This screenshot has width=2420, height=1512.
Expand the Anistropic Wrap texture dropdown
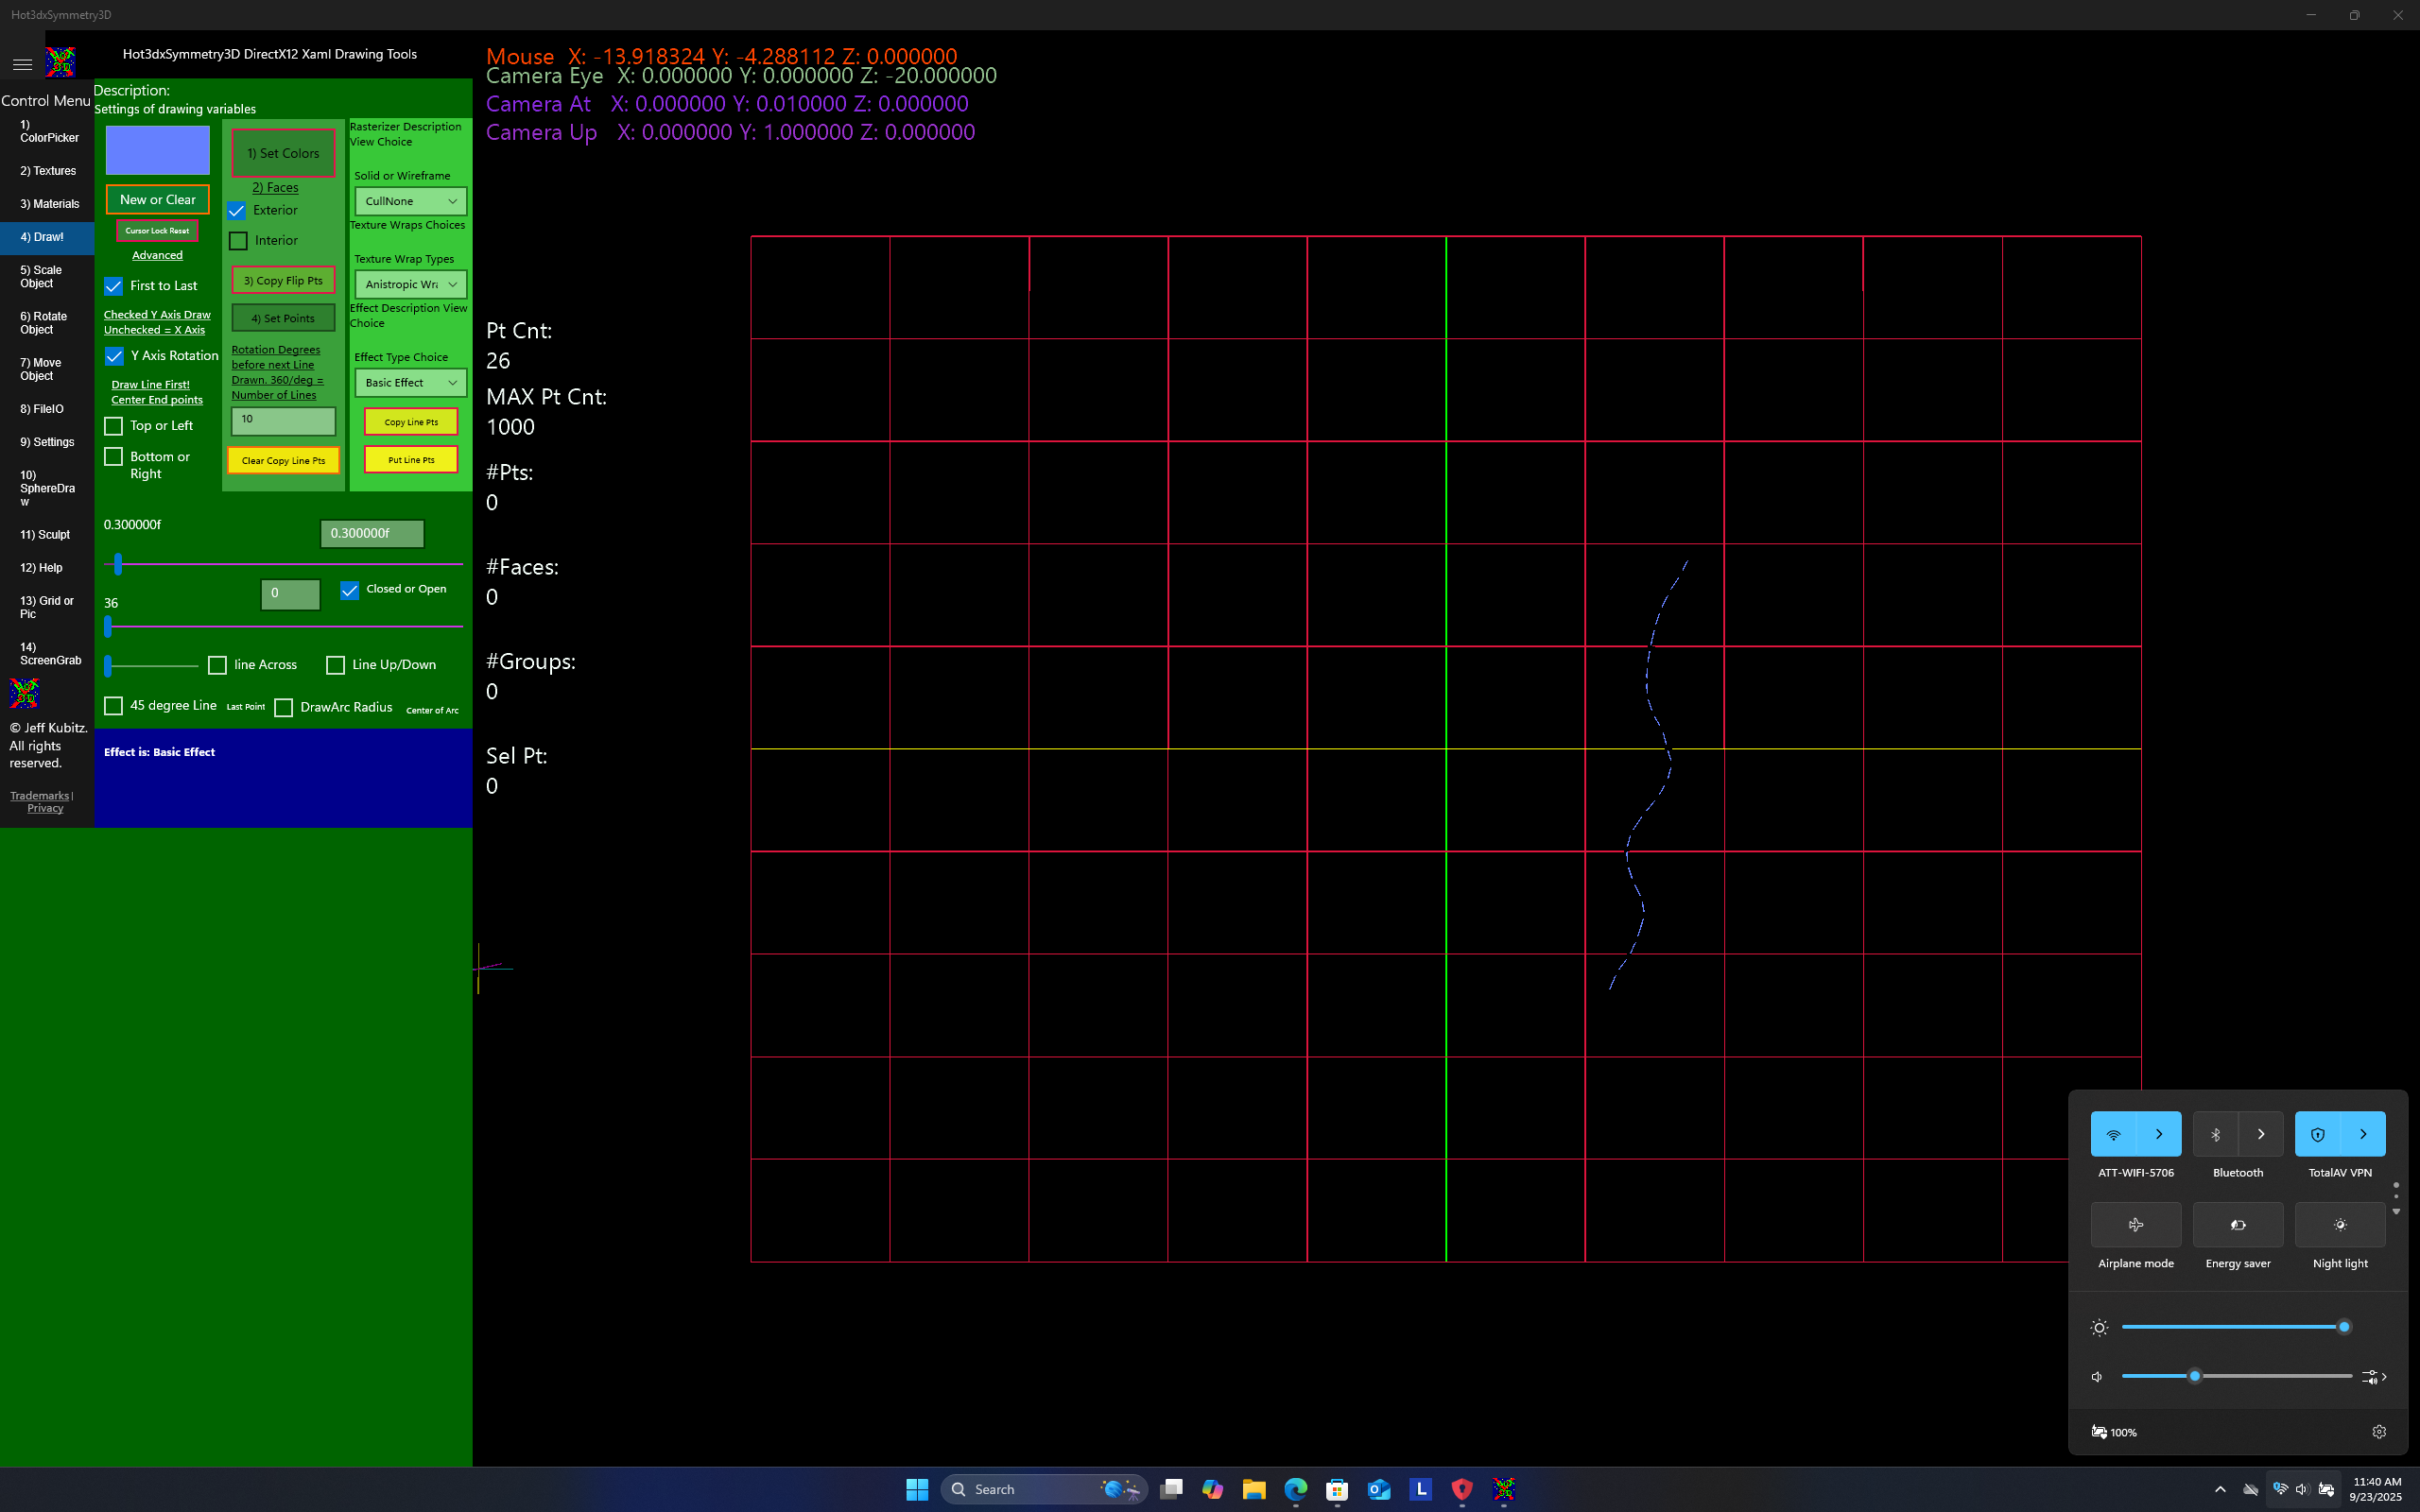point(409,284)
